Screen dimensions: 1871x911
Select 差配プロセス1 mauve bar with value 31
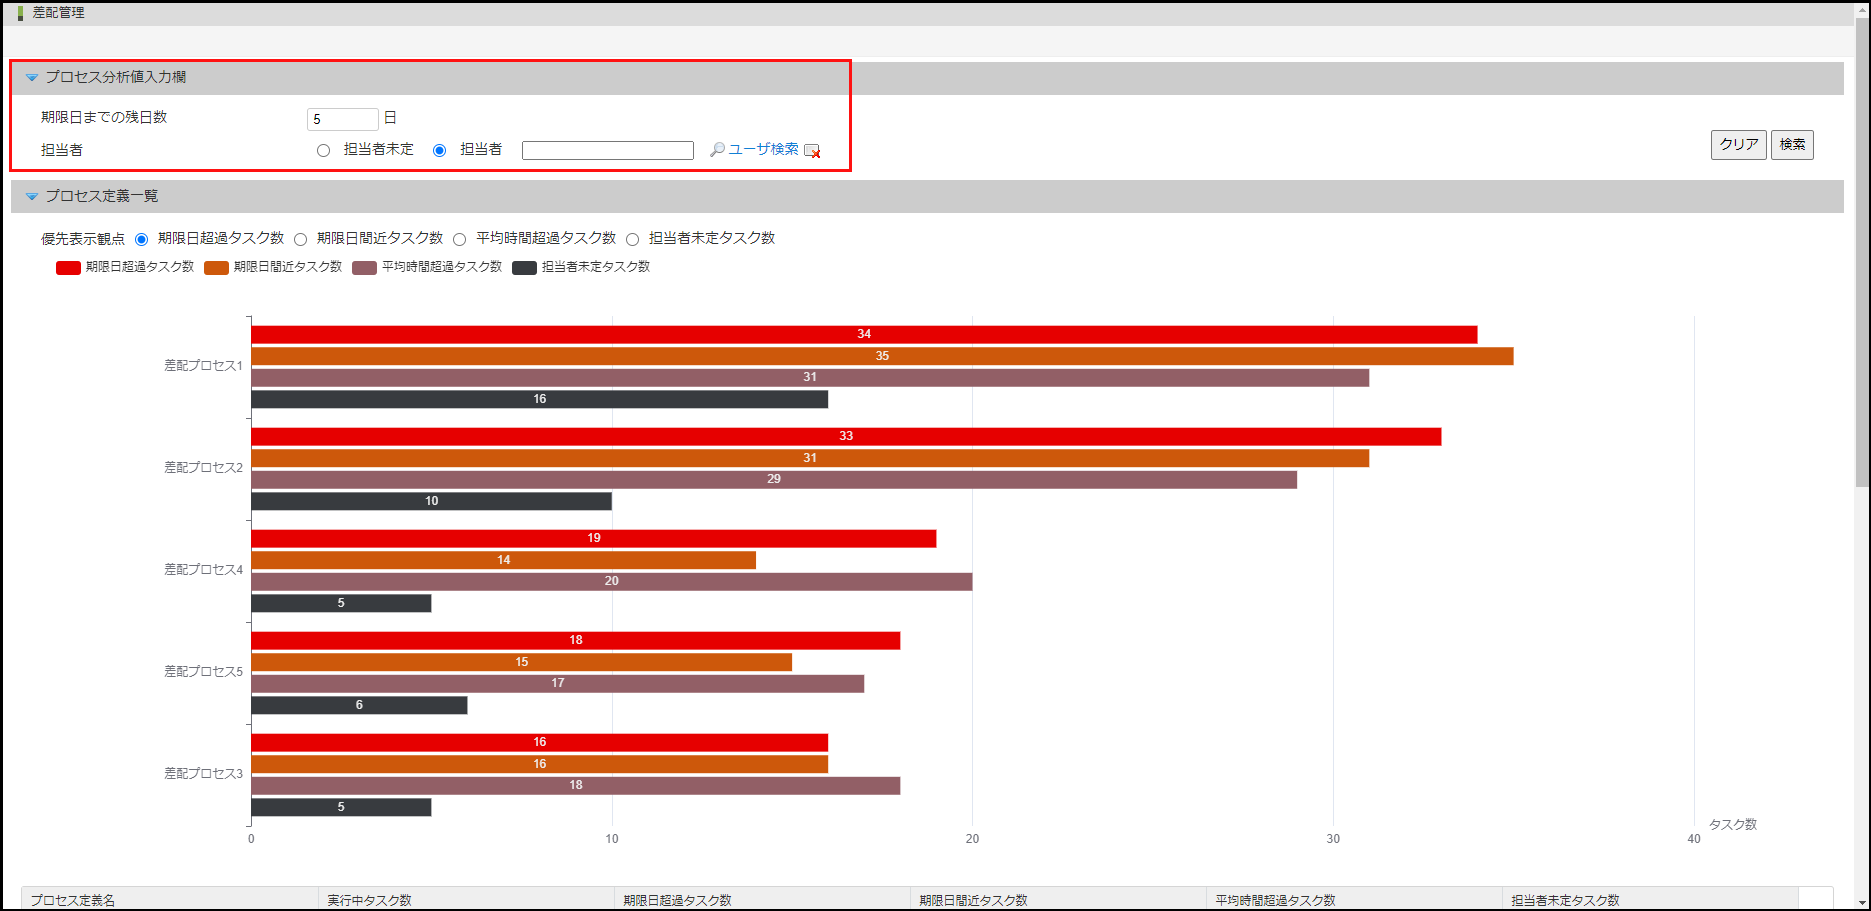[810, 377]
